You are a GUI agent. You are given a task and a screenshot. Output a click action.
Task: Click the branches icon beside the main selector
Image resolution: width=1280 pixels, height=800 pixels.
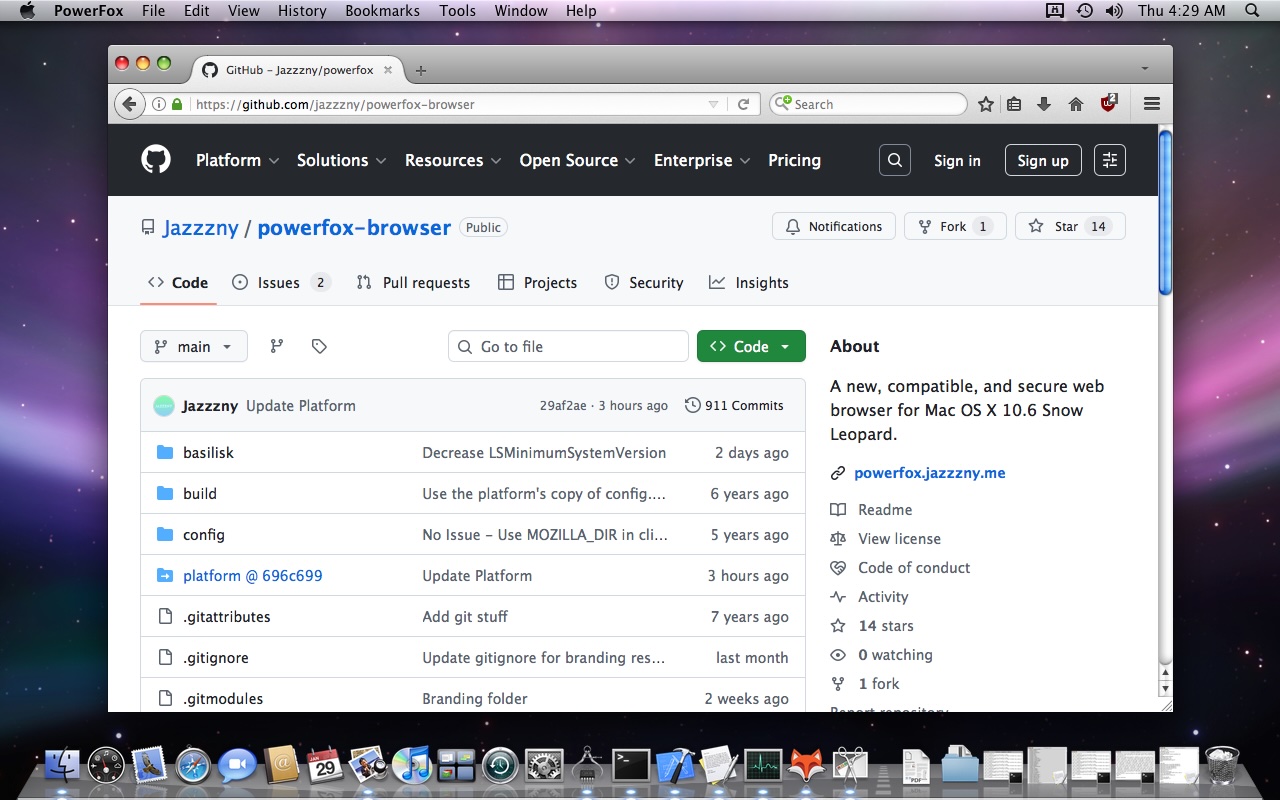(276, 345)
